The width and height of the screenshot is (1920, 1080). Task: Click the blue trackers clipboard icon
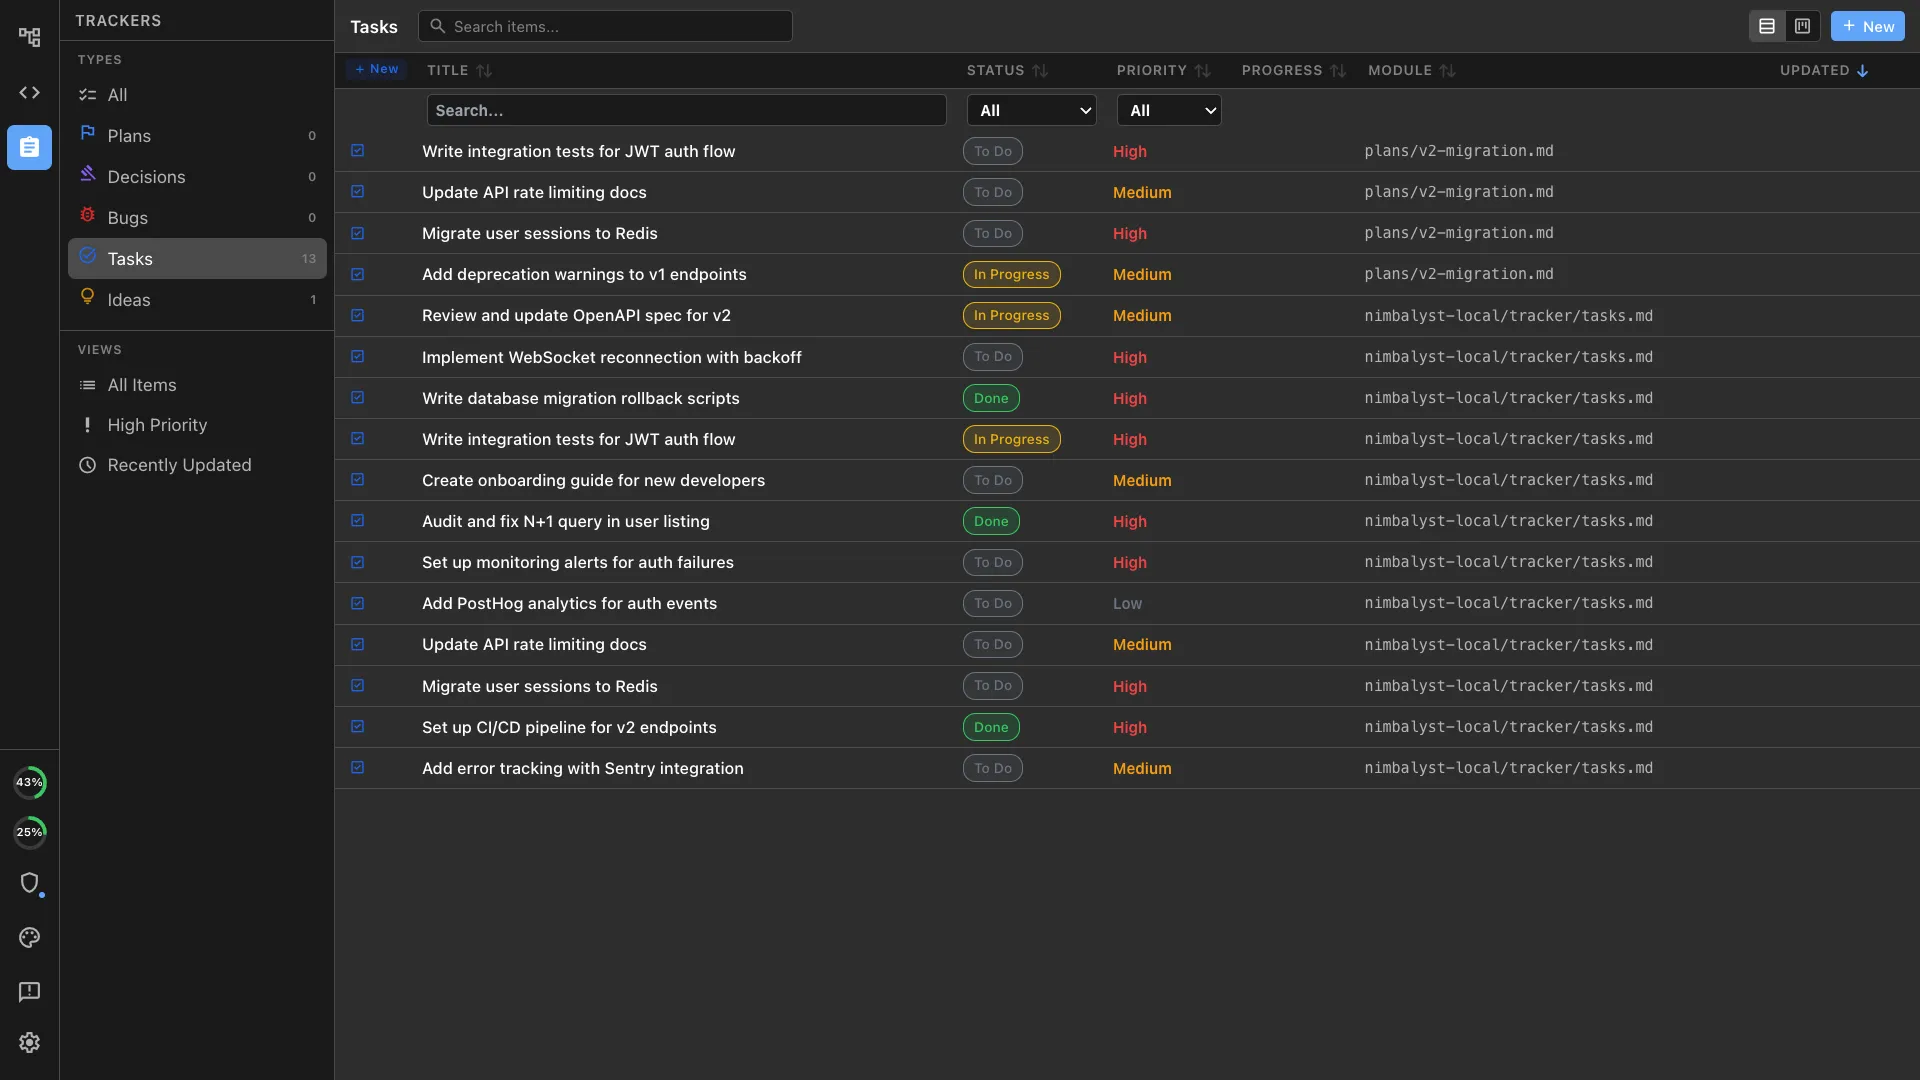tap(29, 147)
